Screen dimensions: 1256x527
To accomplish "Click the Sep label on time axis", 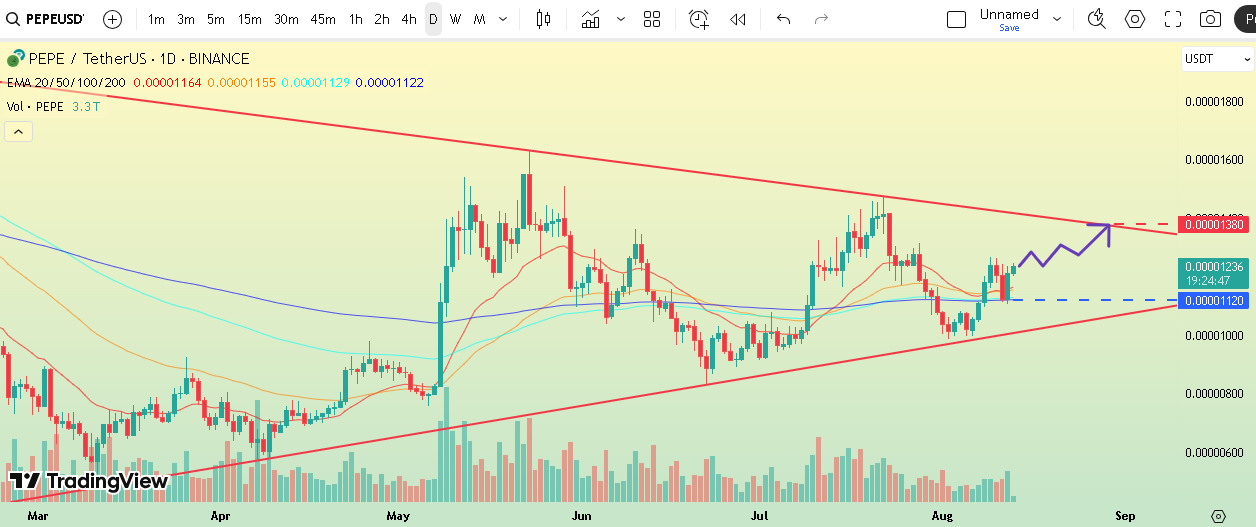I will pyautogui.click(x=1125, y=516).
